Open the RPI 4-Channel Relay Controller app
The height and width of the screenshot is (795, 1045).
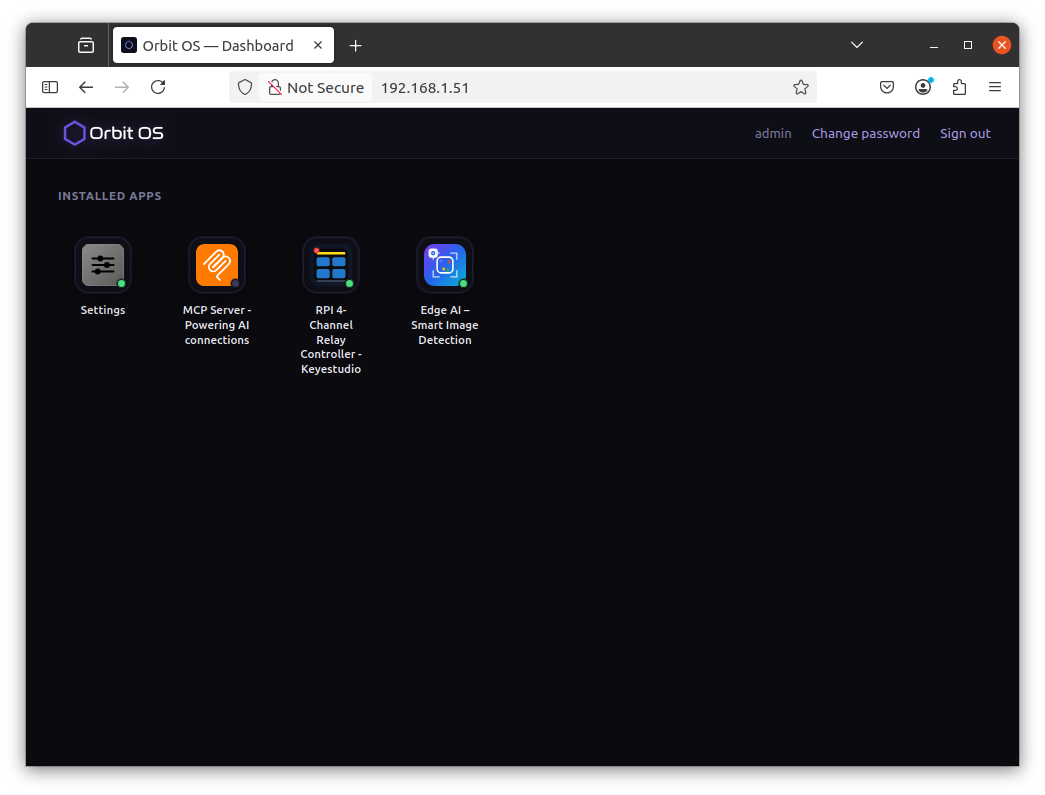tap(331, 264)
